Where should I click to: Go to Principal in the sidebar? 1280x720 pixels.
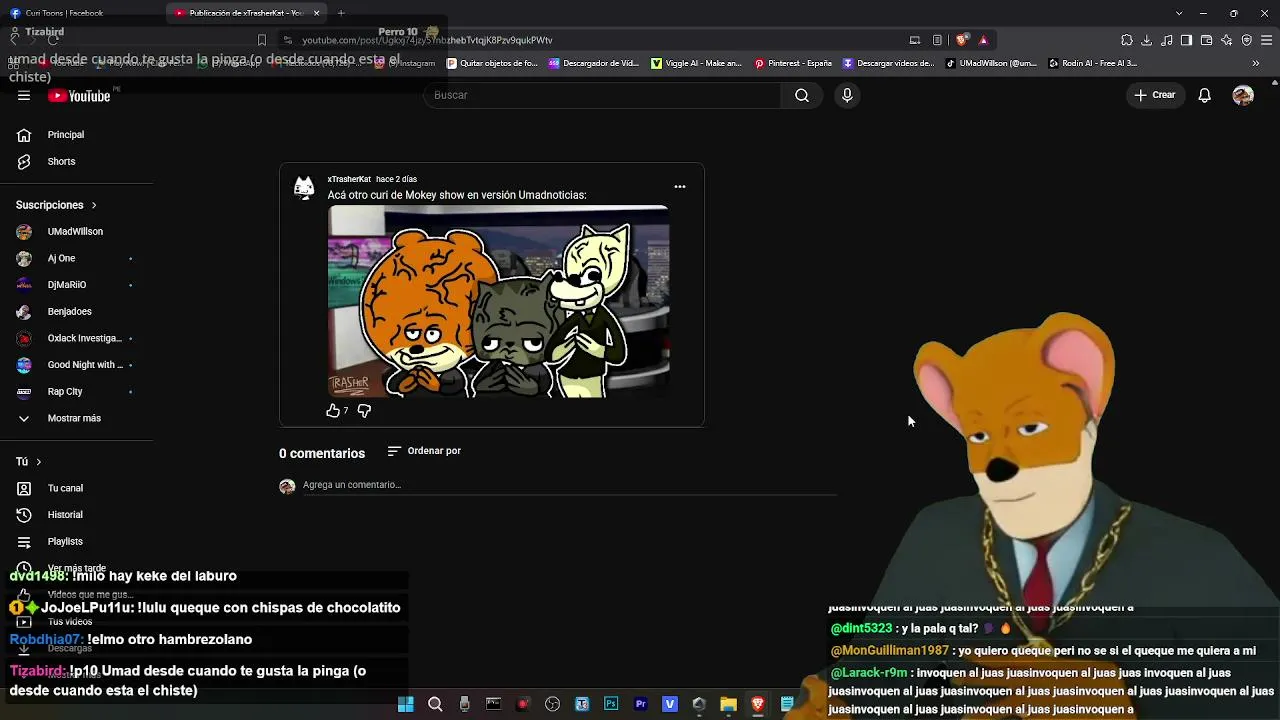[66, 135]
